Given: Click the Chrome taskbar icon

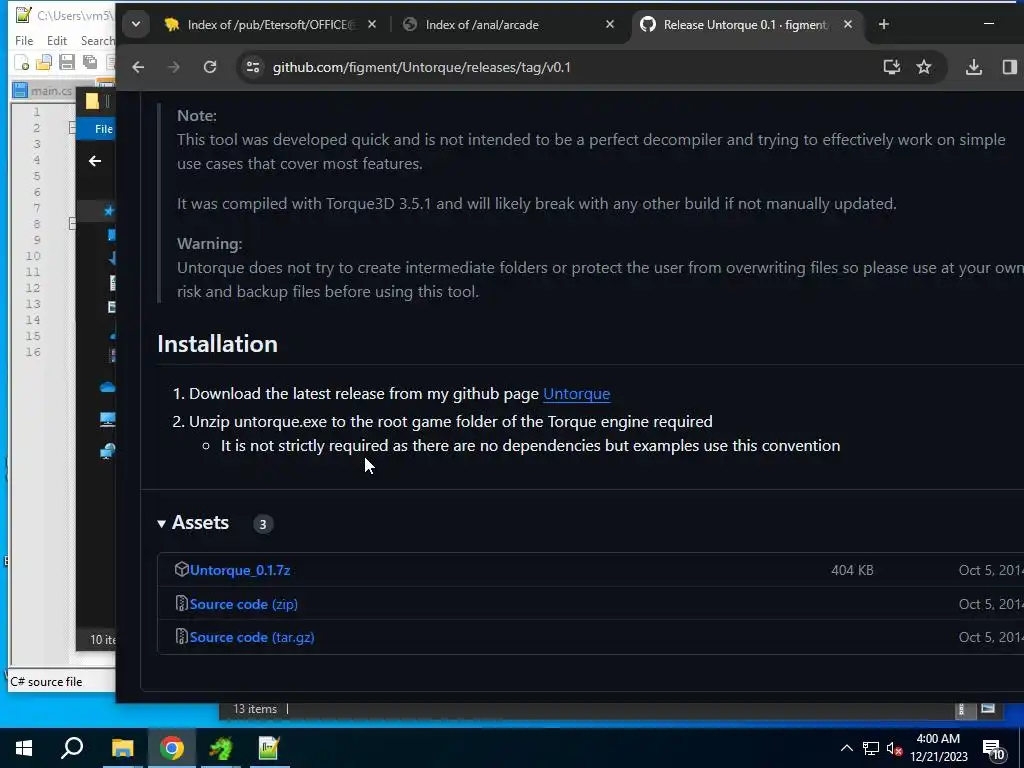Looking at the screenshot, I should pyautogui.click(x=172, y=748).
